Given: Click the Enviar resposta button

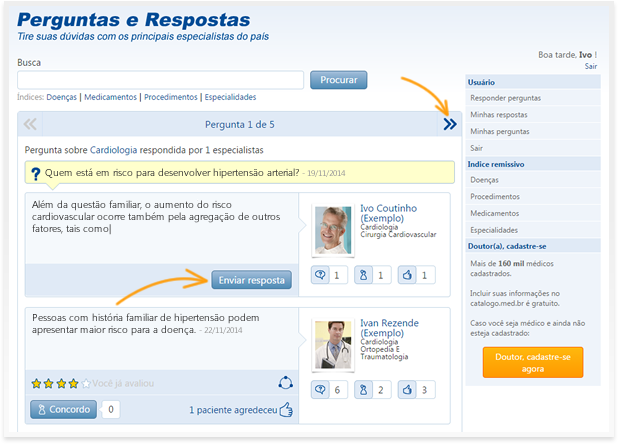Looking at the screenshot, I should coord(251,279).
